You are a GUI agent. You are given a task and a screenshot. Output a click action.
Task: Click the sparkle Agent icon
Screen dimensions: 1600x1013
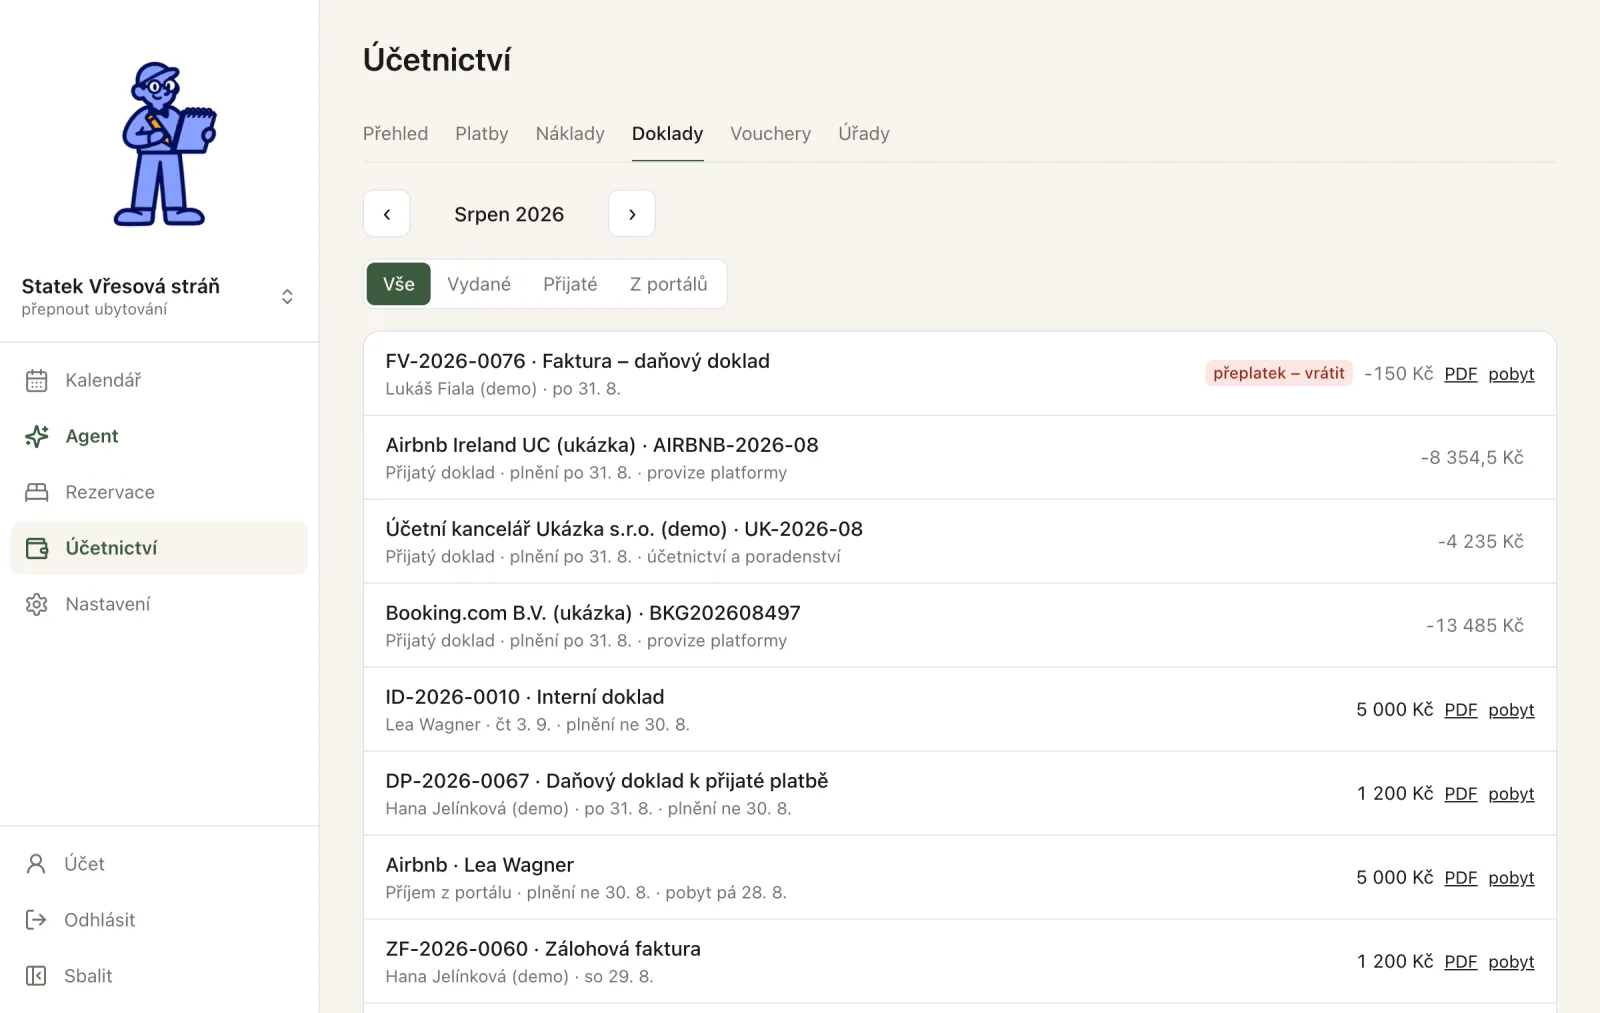pyautogui.click(x=37, y=436)
